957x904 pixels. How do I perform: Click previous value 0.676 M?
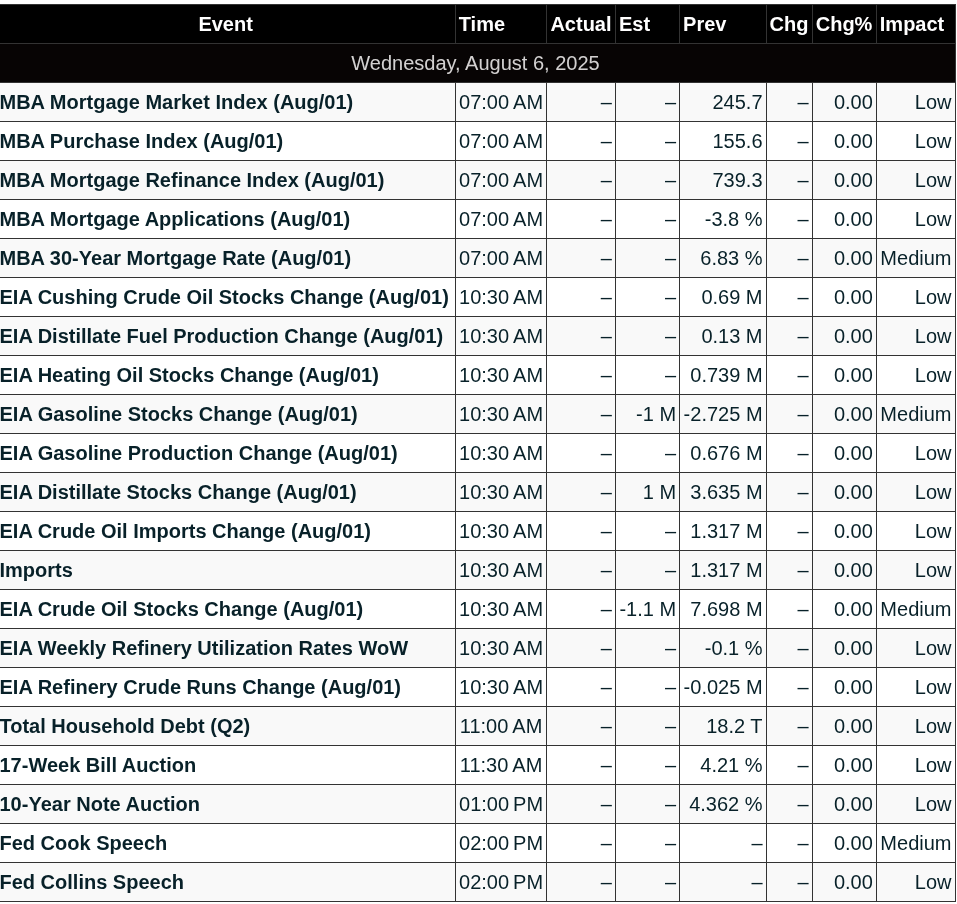pos(726,454)
